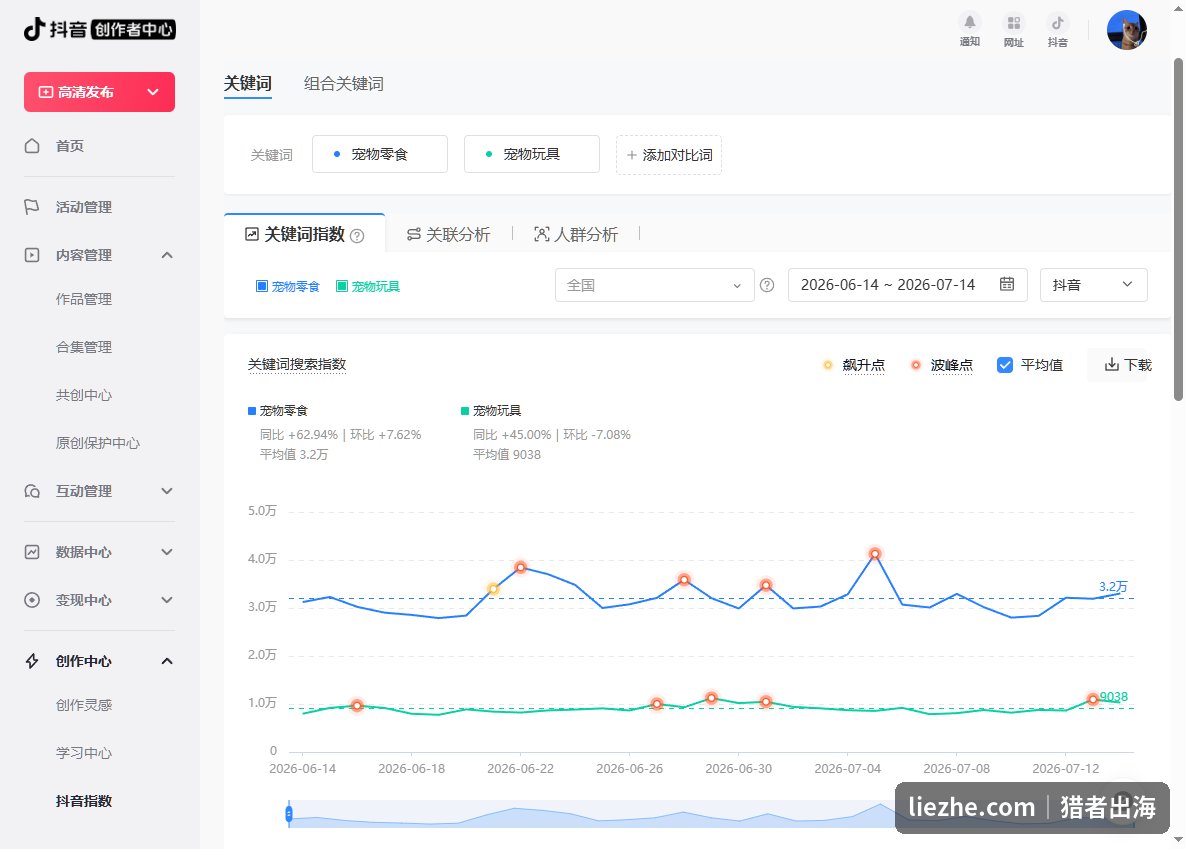Open 合集管理 in the sidebar
This screenshot has height=849, width=1186.
[84, 347]
